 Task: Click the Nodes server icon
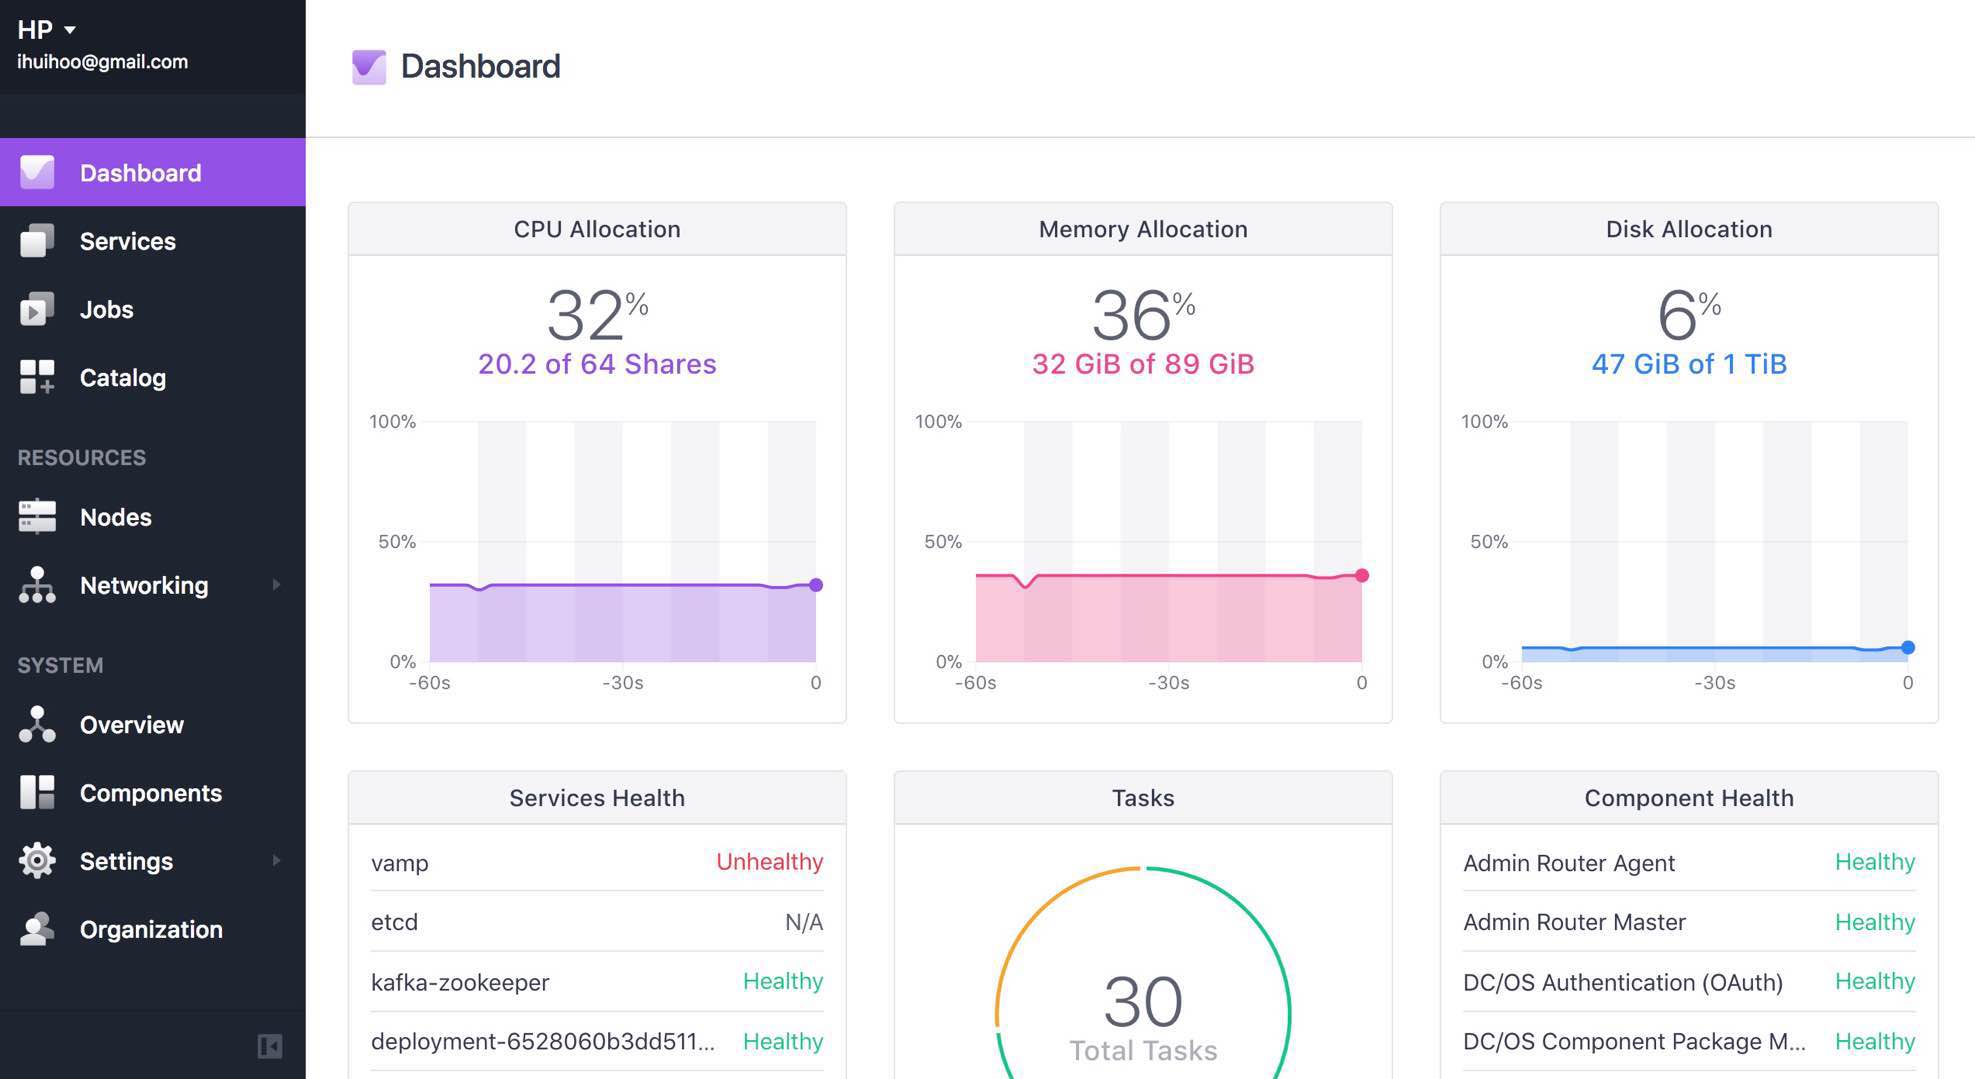click(37, 517)
